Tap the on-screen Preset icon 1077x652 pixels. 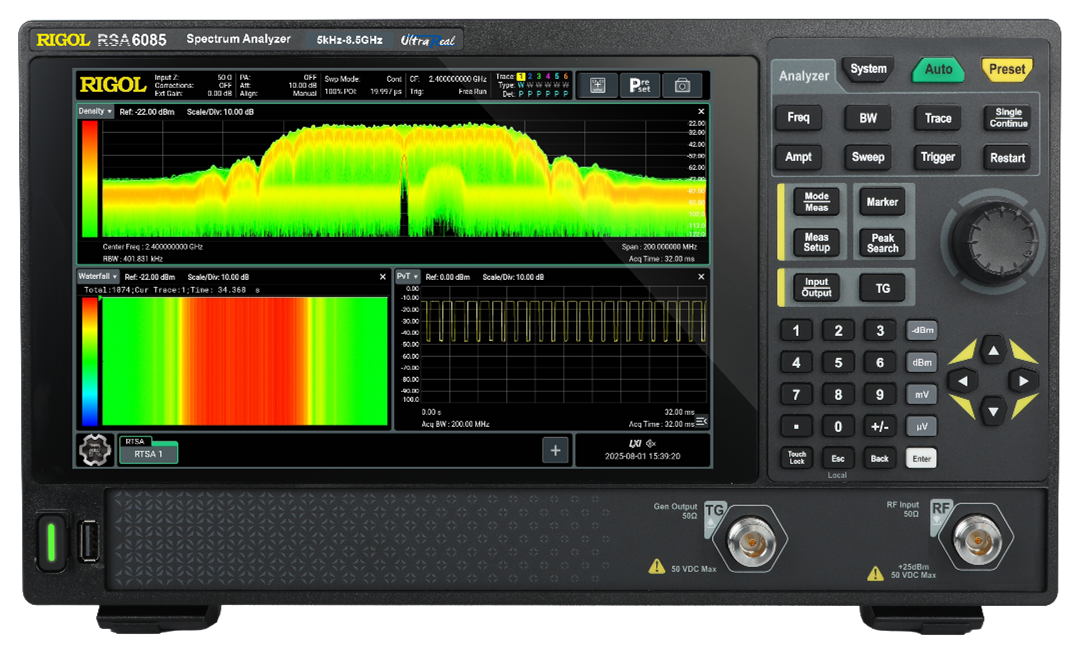pyautogui.click(x=639, y=85)
